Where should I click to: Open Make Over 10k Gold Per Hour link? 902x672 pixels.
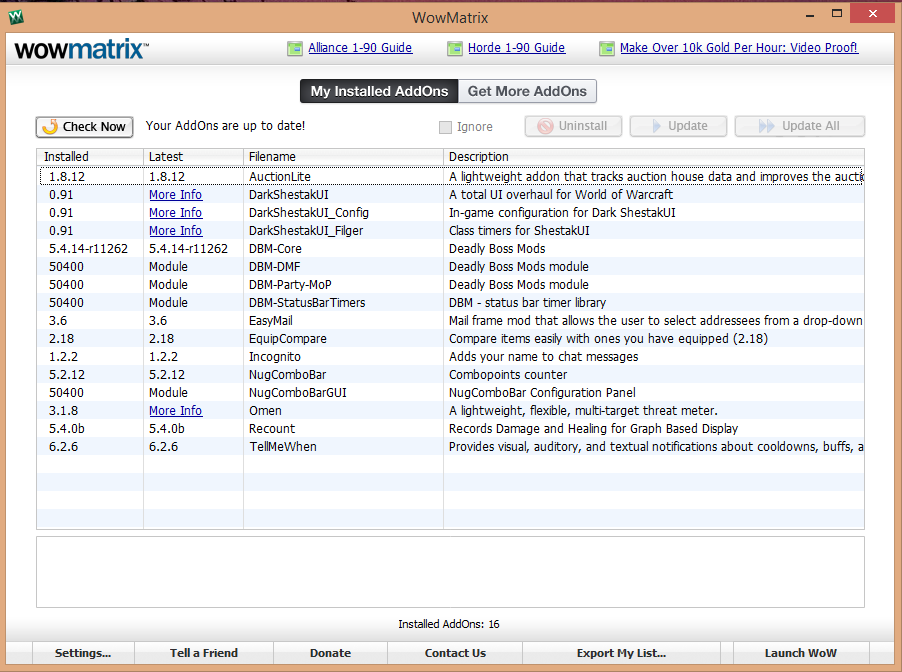coord(739,48)
